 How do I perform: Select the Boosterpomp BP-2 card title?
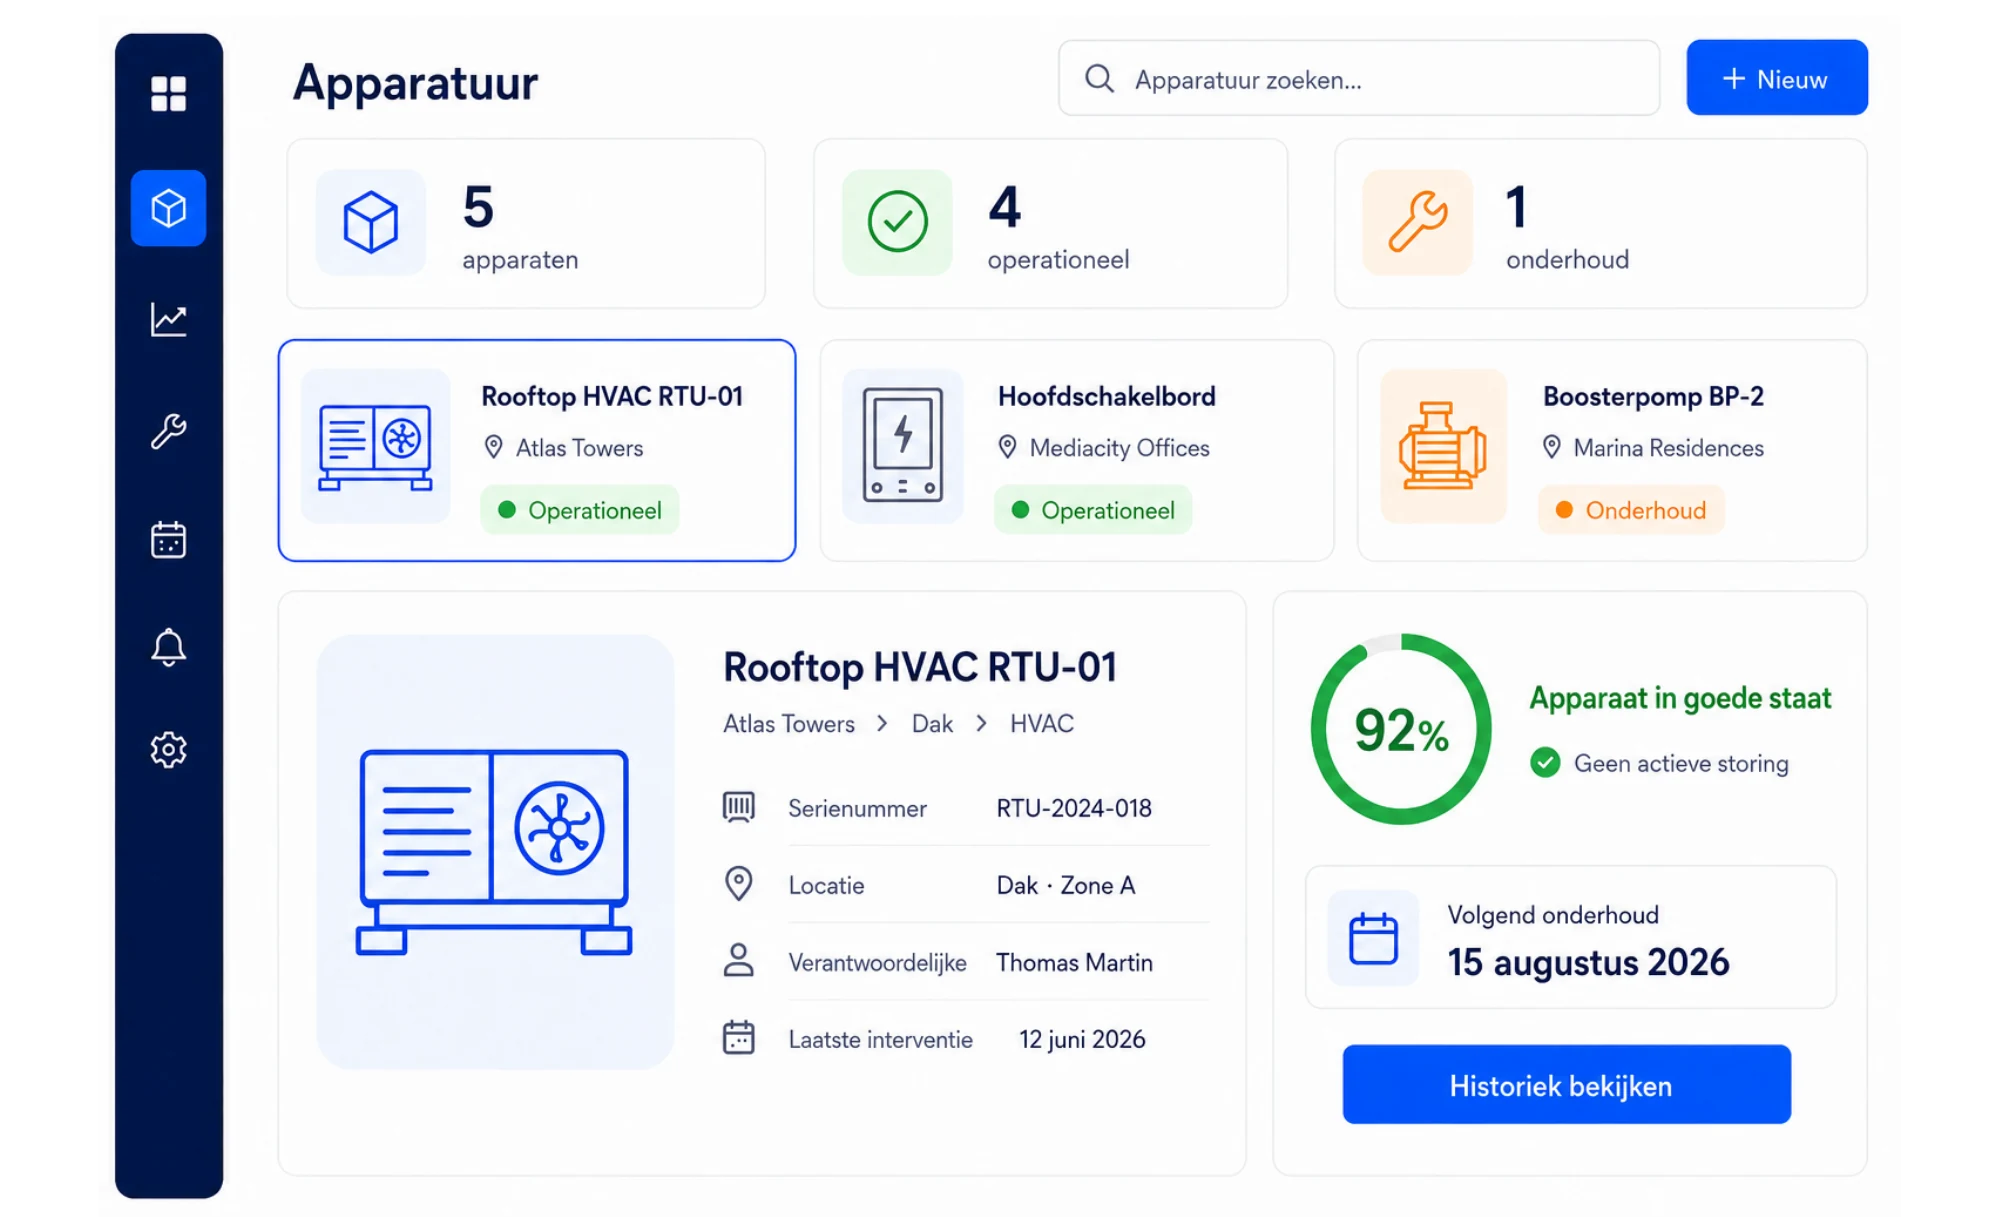tap(1653, 397)
